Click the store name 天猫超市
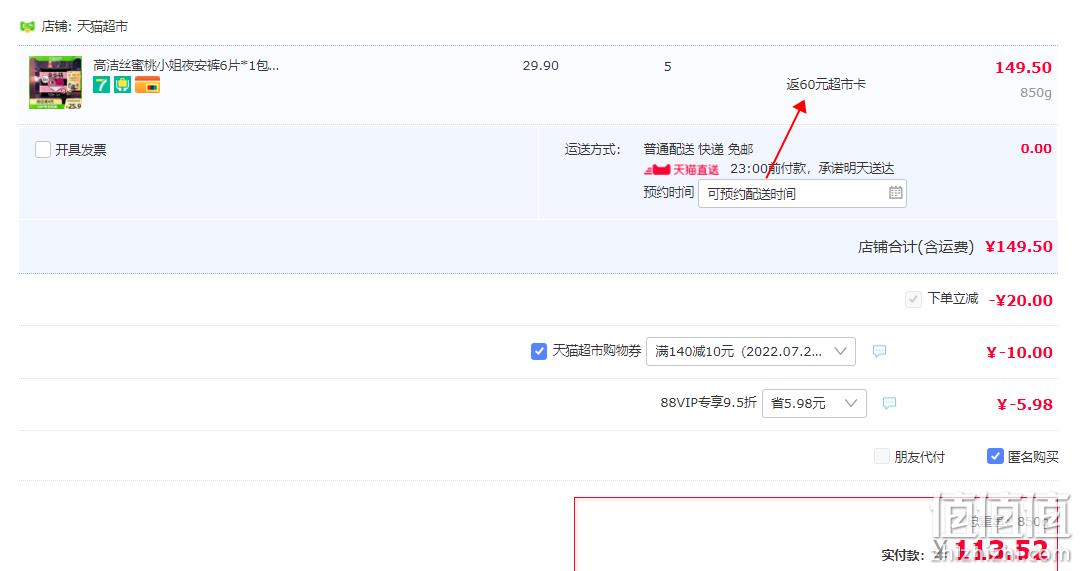 (x=102, y=26)
